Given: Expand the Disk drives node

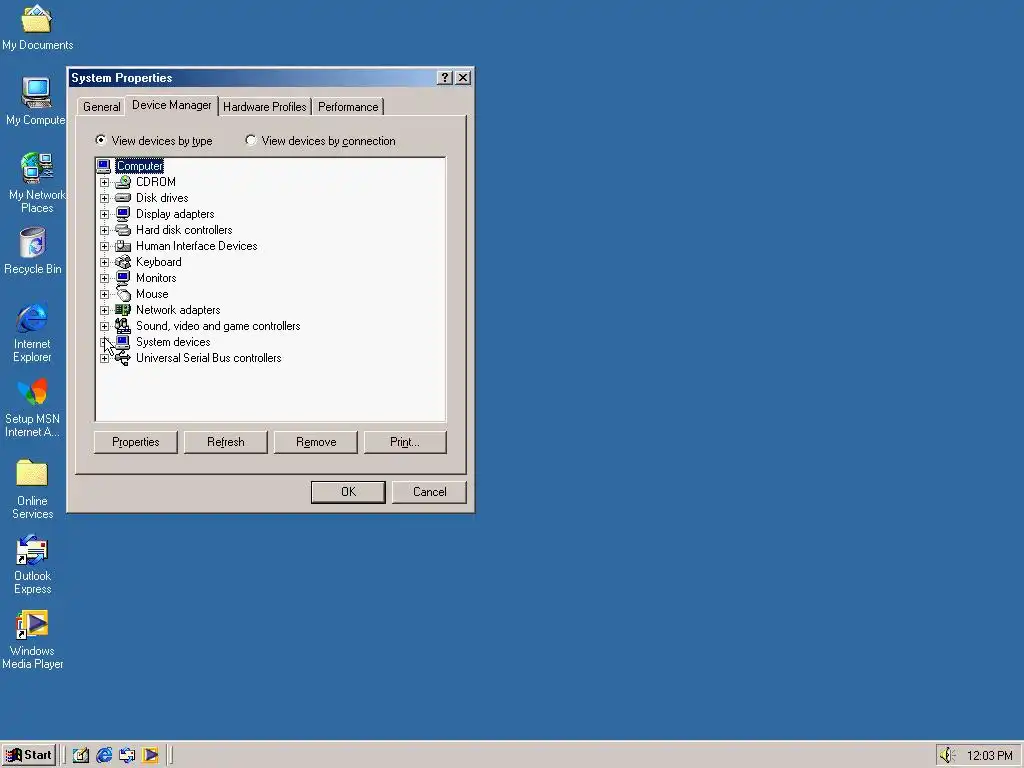Looking at the screenshot, I should [104, 198].
